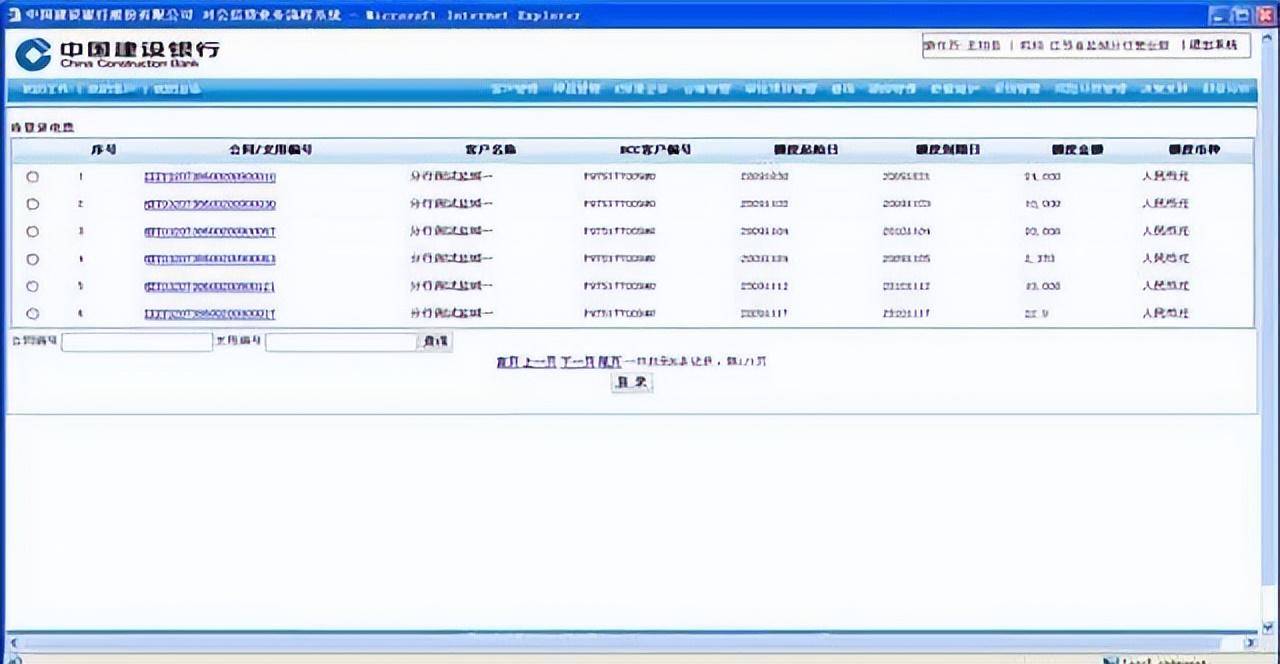This screenshot has height=664, width=1280.
Task: Open the contract number link in the last row
Action: 210,314
